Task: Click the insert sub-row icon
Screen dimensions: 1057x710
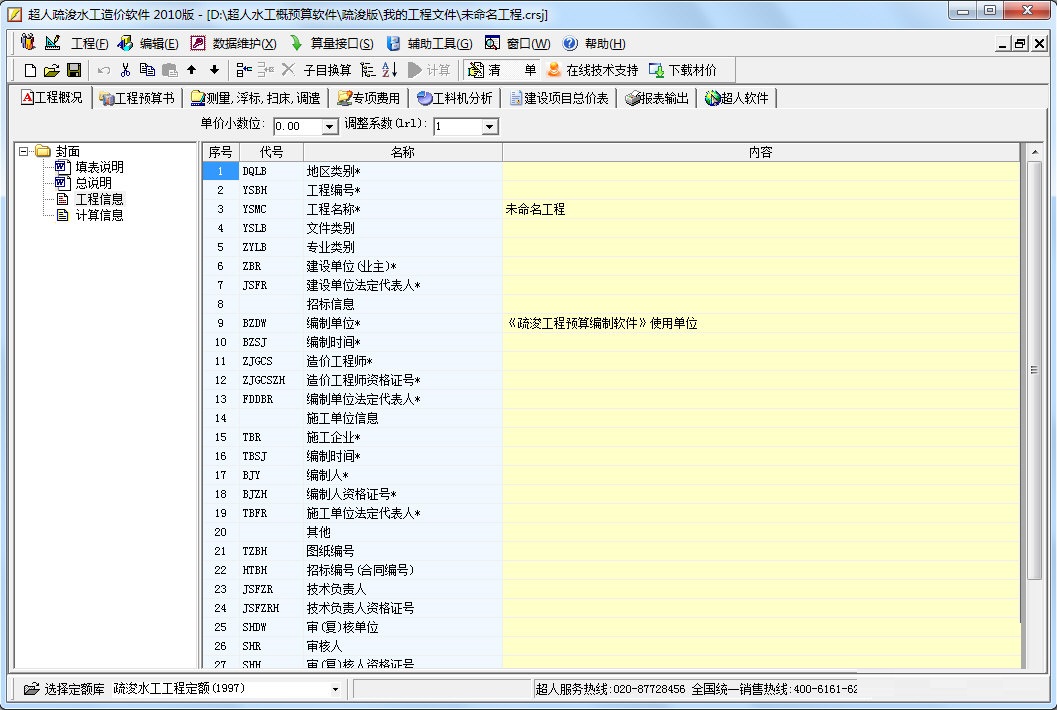Action: point(266,69)
